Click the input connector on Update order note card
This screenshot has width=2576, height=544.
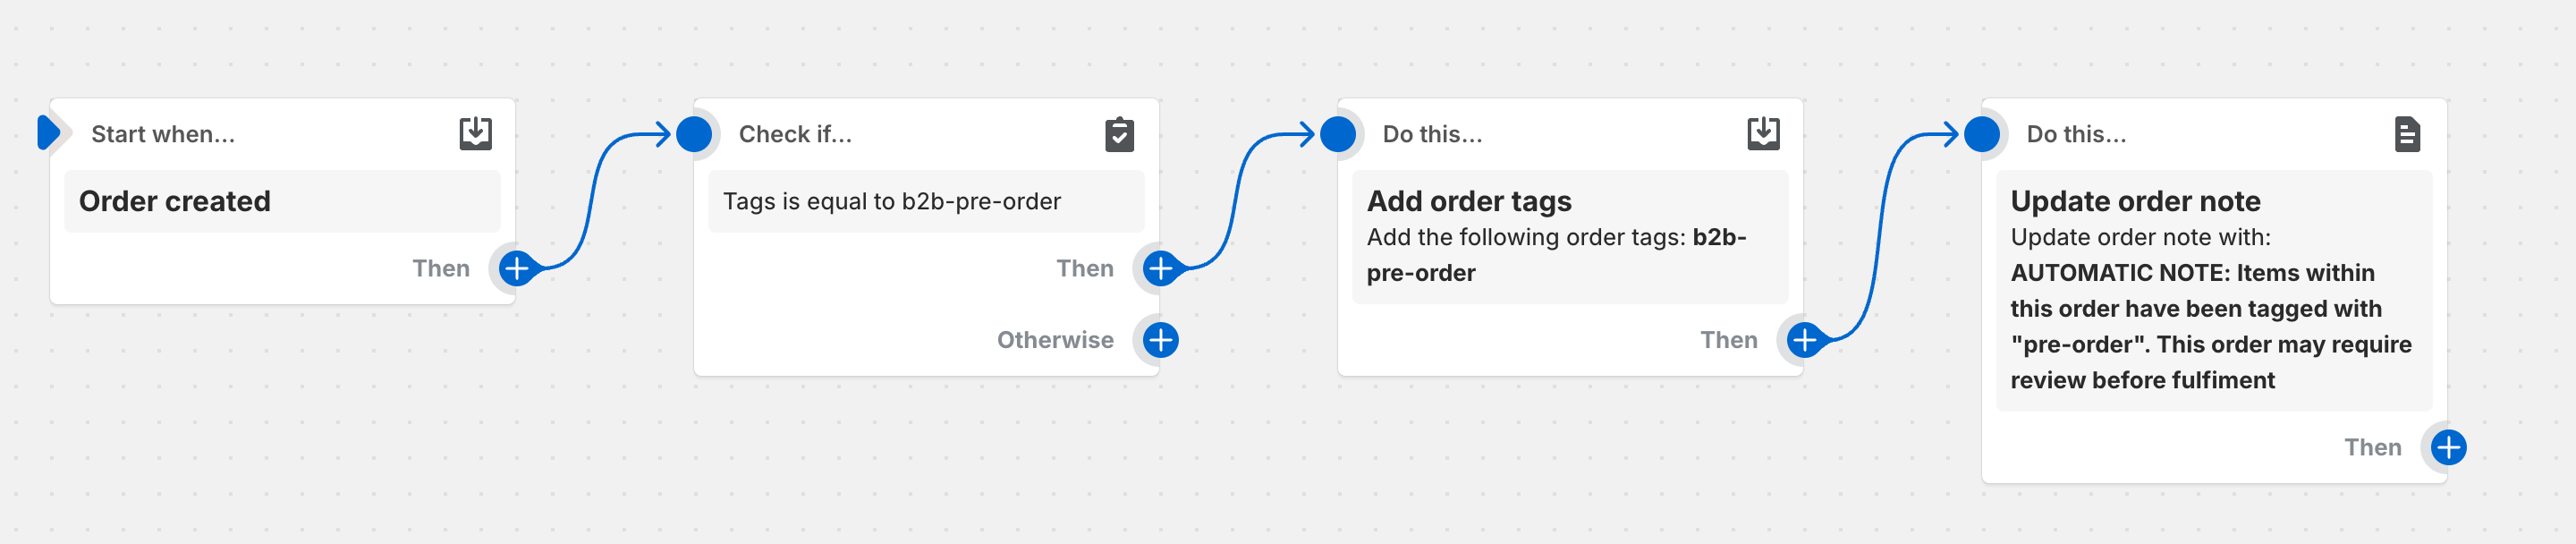(x=1981, y=133)
